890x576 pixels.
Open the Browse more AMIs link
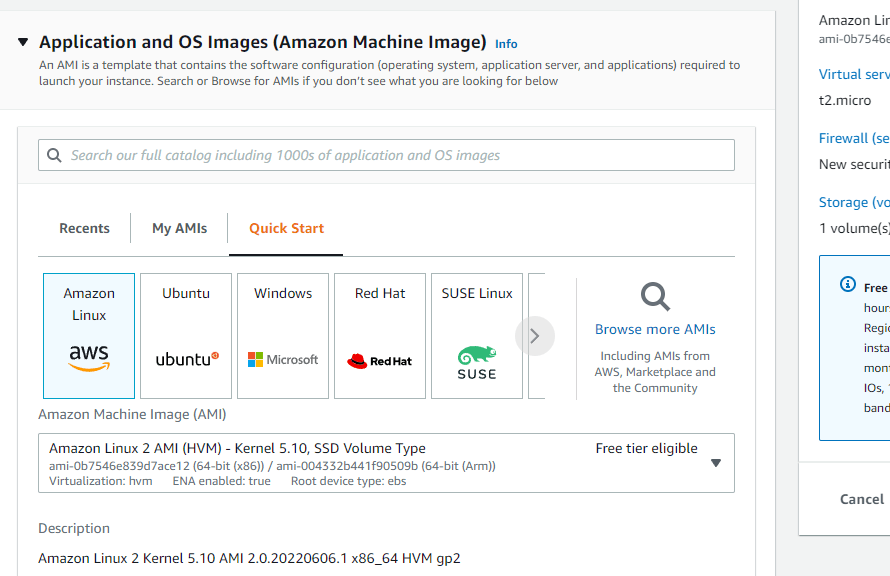(x=655, y=329)
